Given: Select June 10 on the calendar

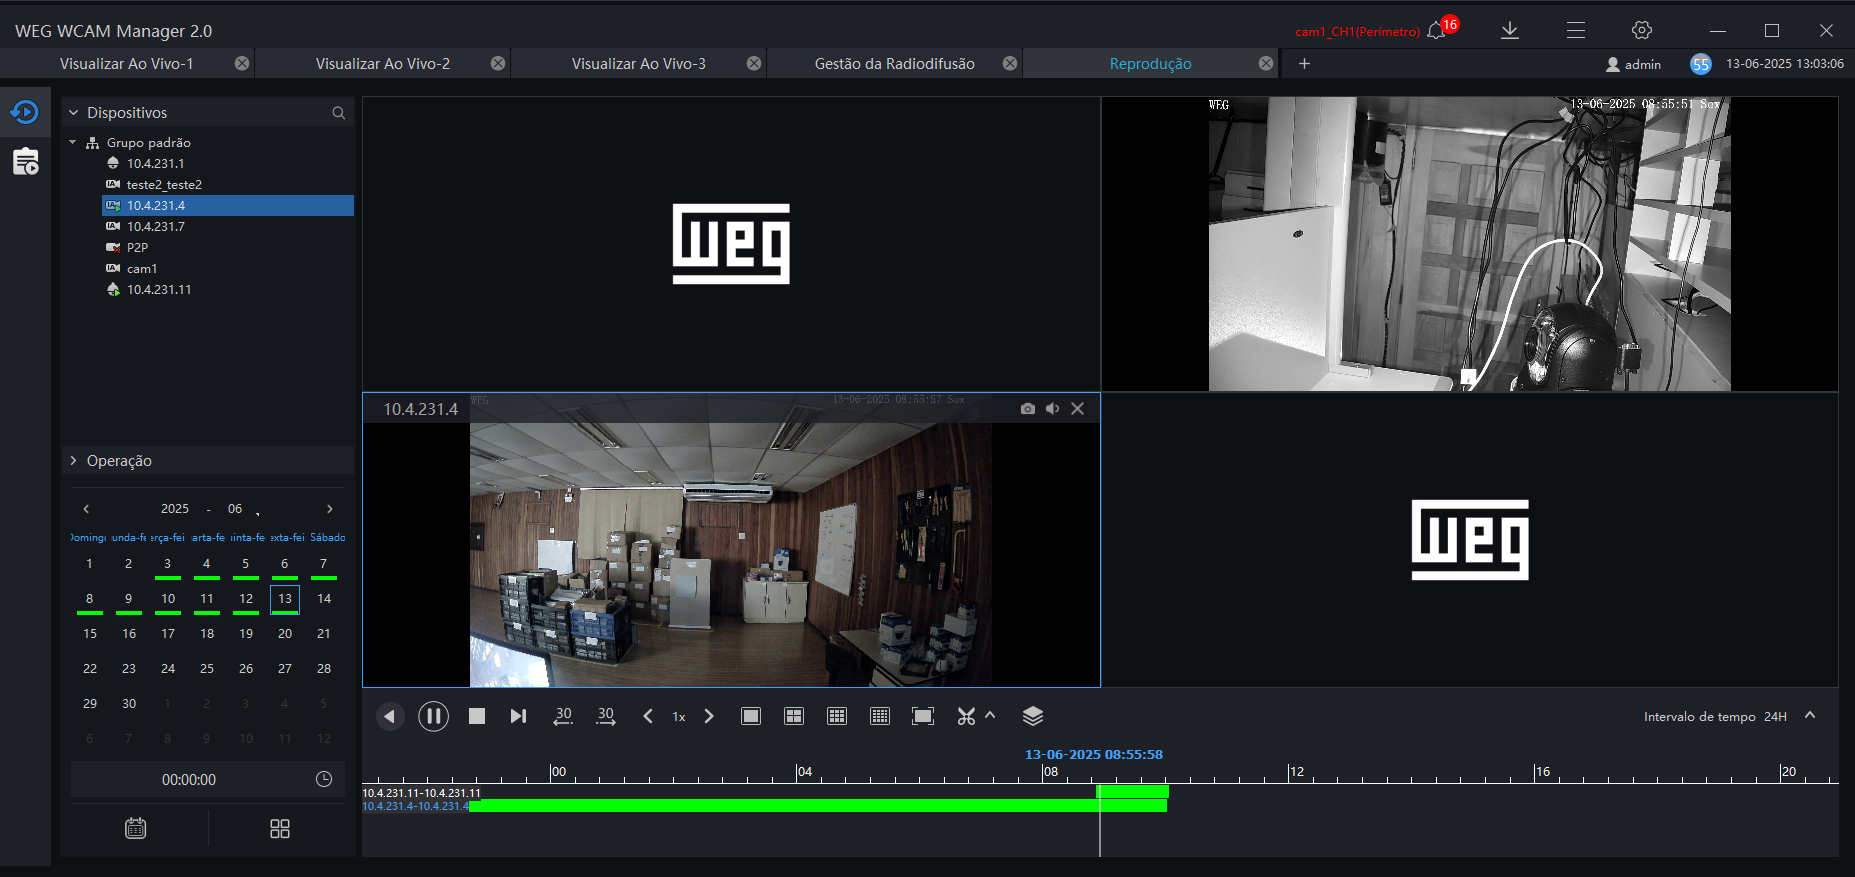Looking at the screenshot, I should tap(168, 599).
